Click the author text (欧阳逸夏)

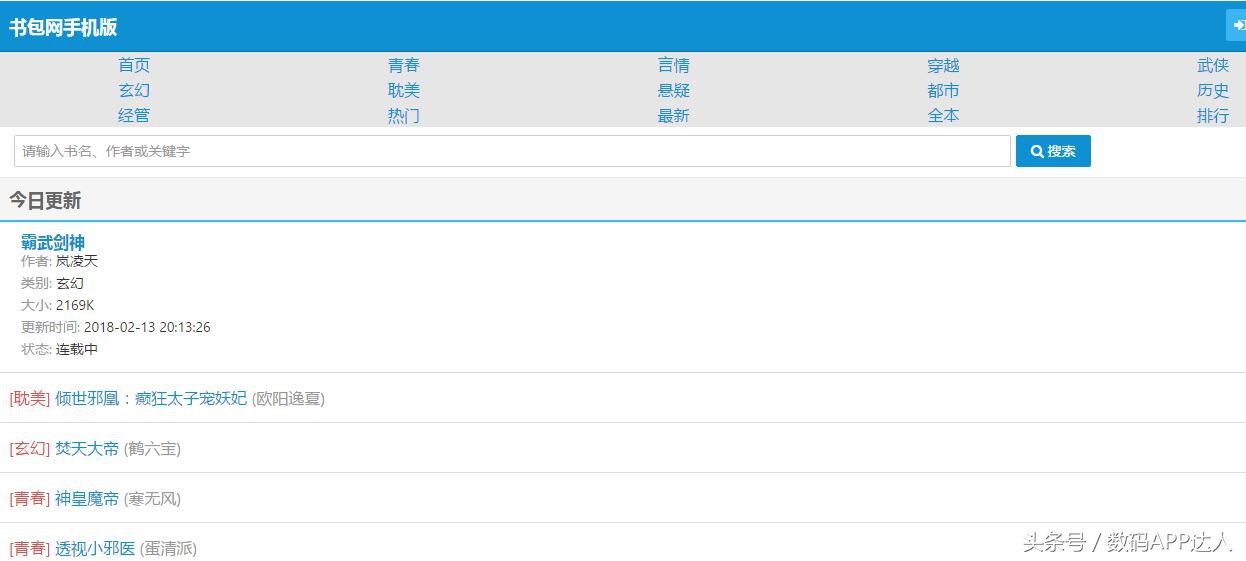288,398
